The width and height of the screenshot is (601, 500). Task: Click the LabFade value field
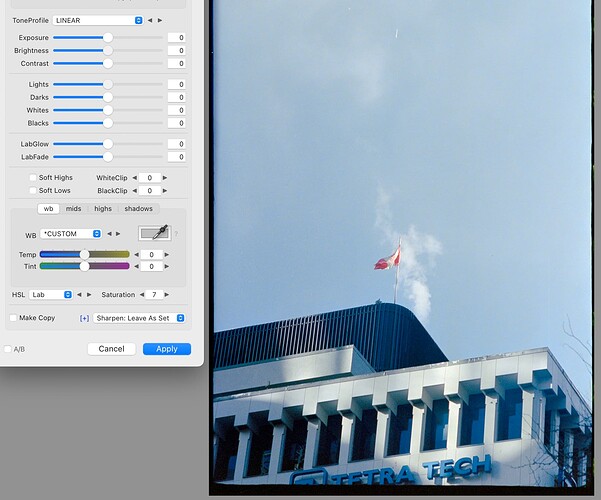point(177,157)
